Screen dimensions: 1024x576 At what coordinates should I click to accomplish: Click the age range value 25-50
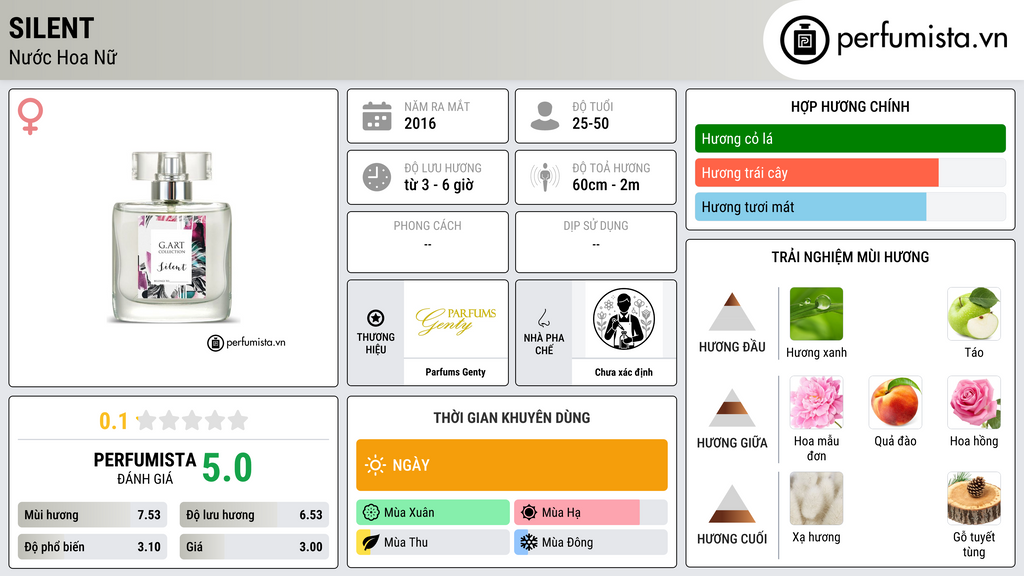(x=590, y=123)
